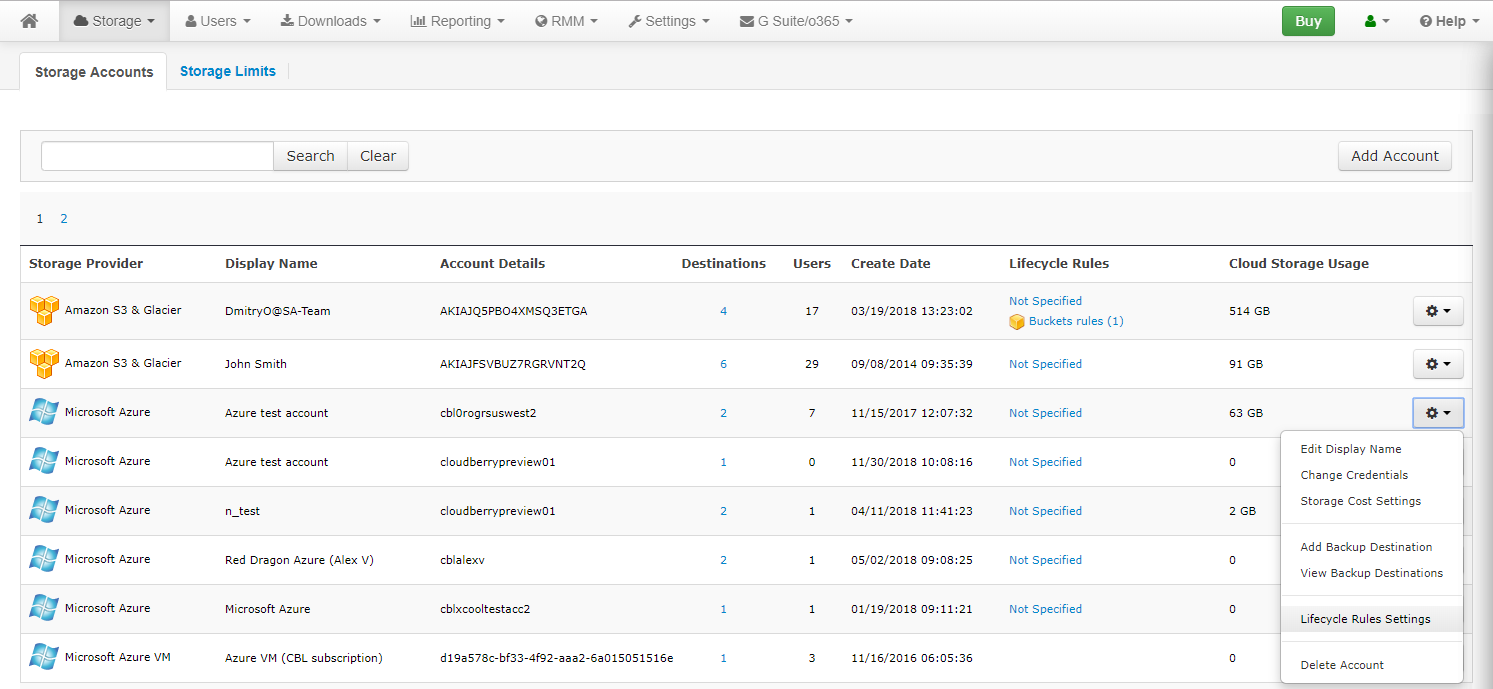Choose Delete Account from the menu
1493x689 pixels.
click(1342, 665)
